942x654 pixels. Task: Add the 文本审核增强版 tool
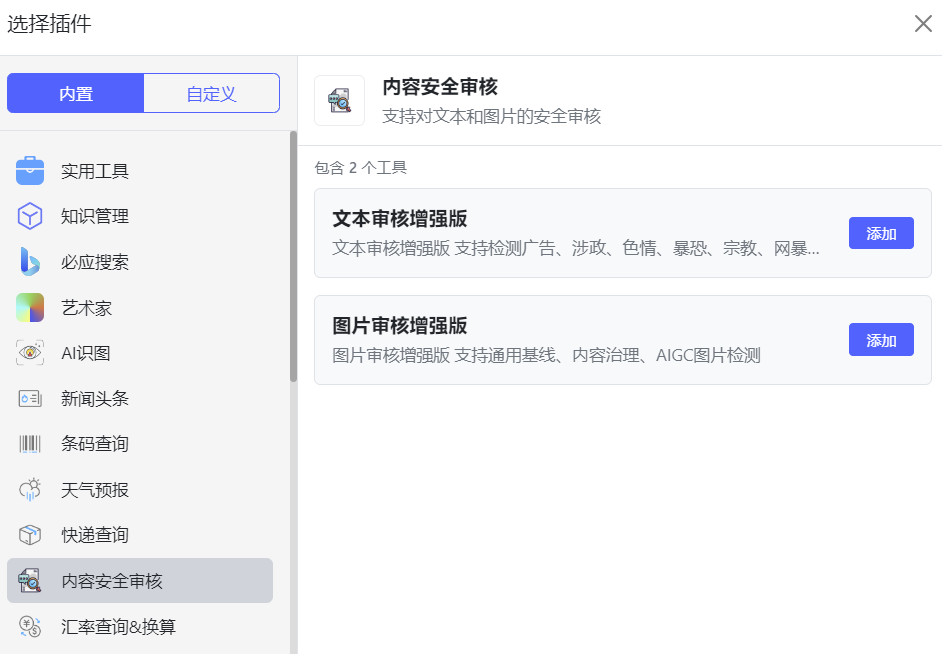(880, 234)
